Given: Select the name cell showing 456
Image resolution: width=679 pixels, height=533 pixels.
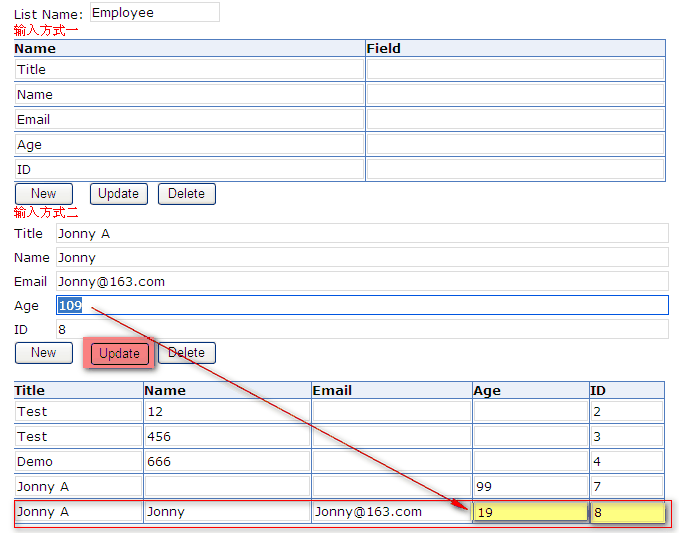Looking at the screenshot, I should (227, 436).
